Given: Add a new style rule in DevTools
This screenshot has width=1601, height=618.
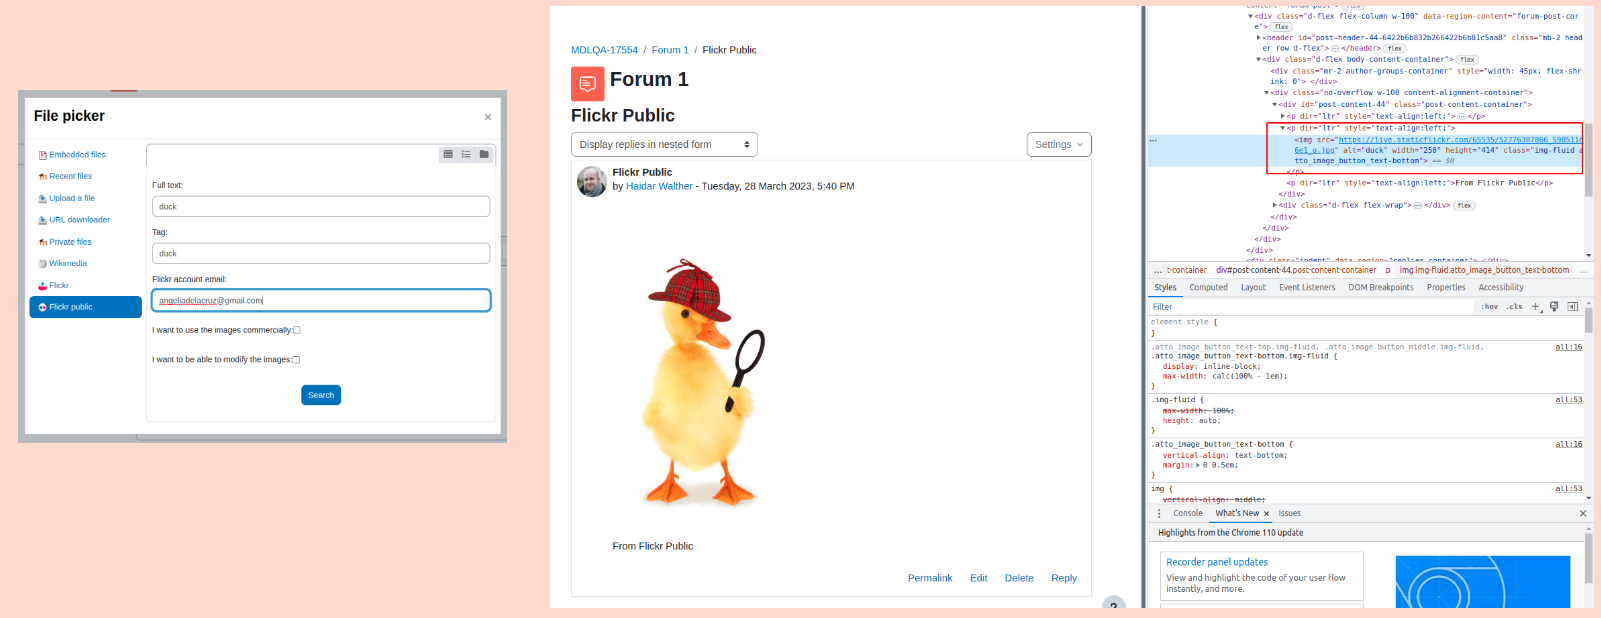Looking at the screenshot, I should [x=1535, y=307].
